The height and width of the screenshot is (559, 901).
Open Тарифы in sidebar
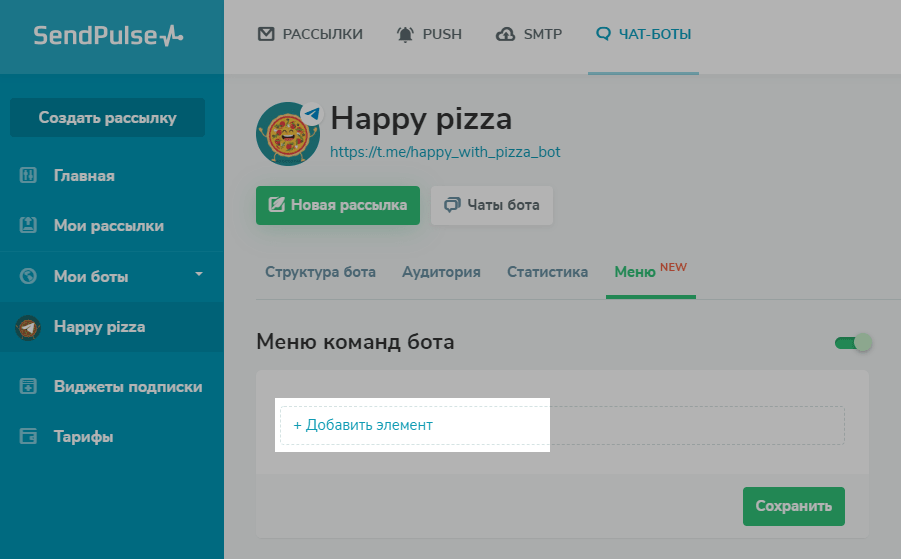83,437
